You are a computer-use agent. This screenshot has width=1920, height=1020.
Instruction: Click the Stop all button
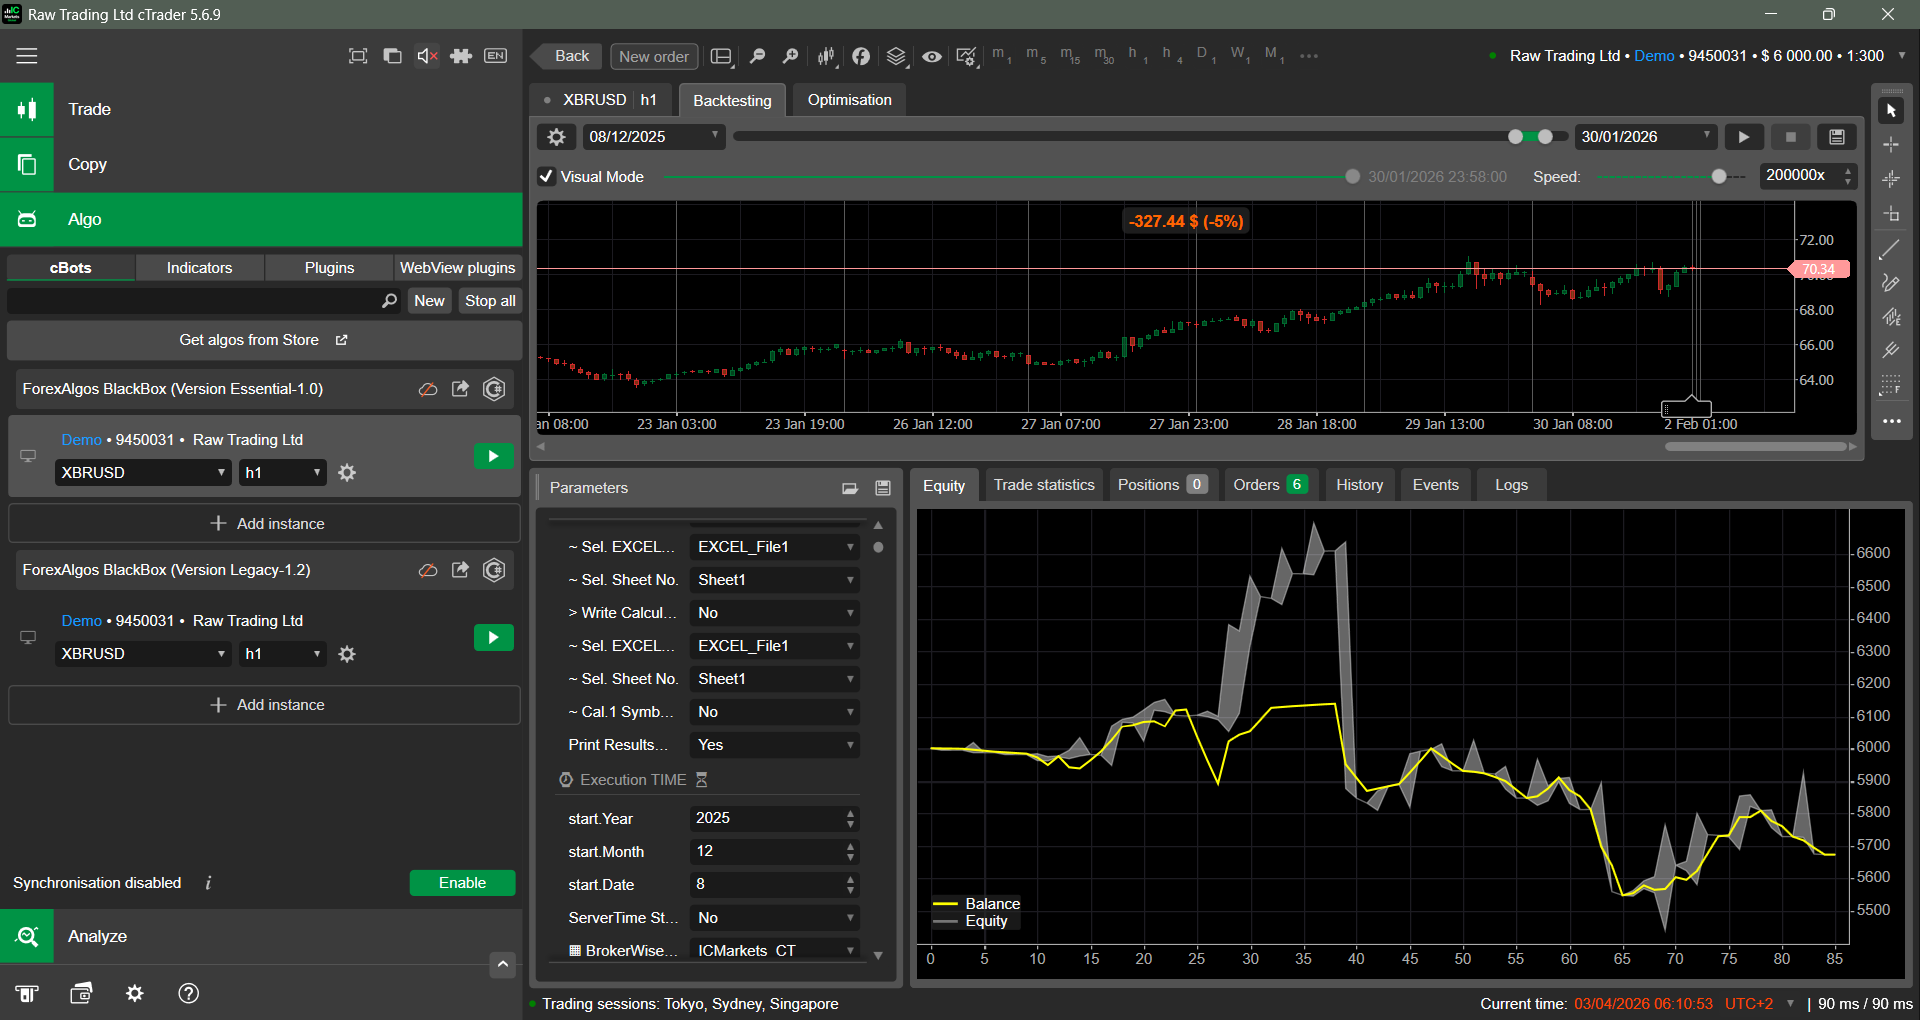pos(490,301)
